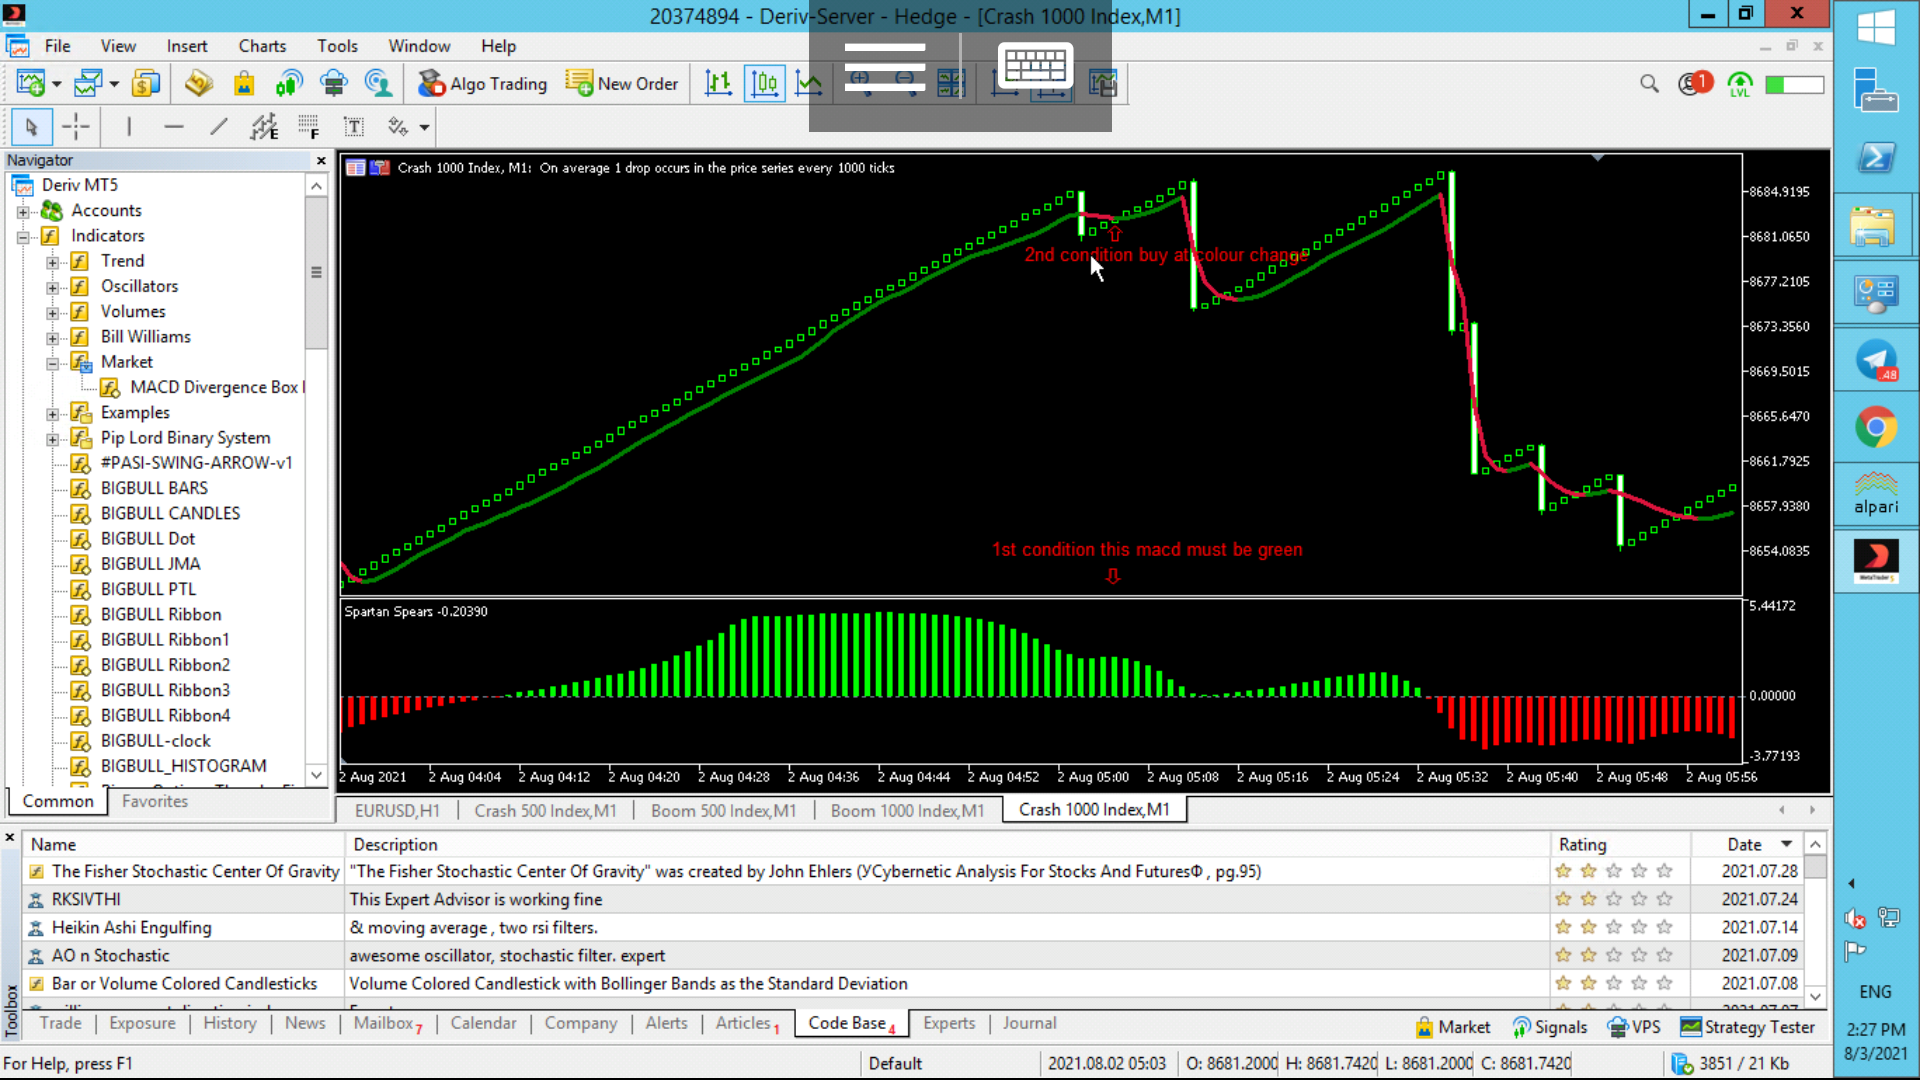Select the trendline drawing tool

click(219, 127)
